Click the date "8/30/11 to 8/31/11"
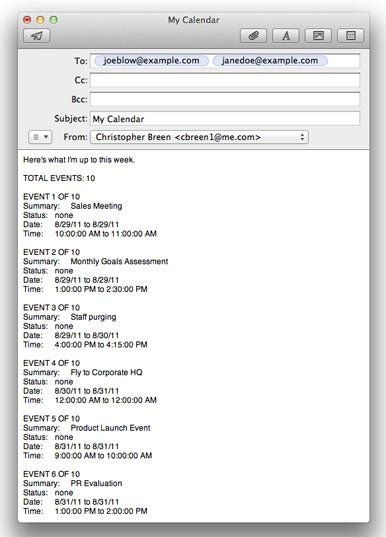The width and height of the screenshot is (386, 537). pyautogui.click(x=87, y=391)
